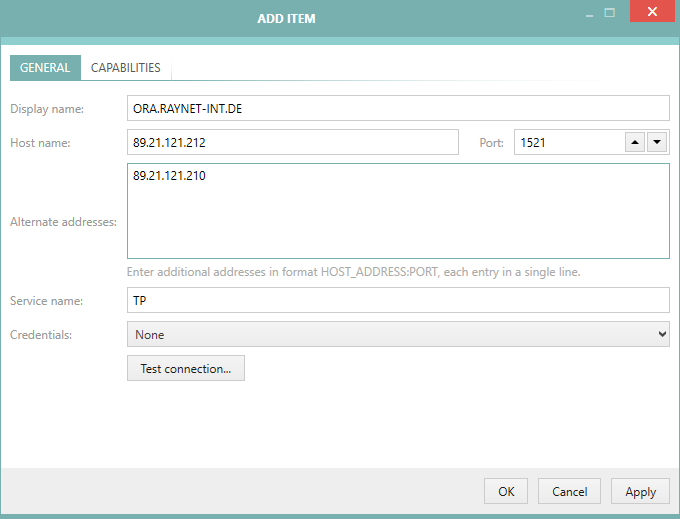Maximize the Add Item window
This screenshot has height=519, width=680.
pyautogui.click(x=609, y=13)
